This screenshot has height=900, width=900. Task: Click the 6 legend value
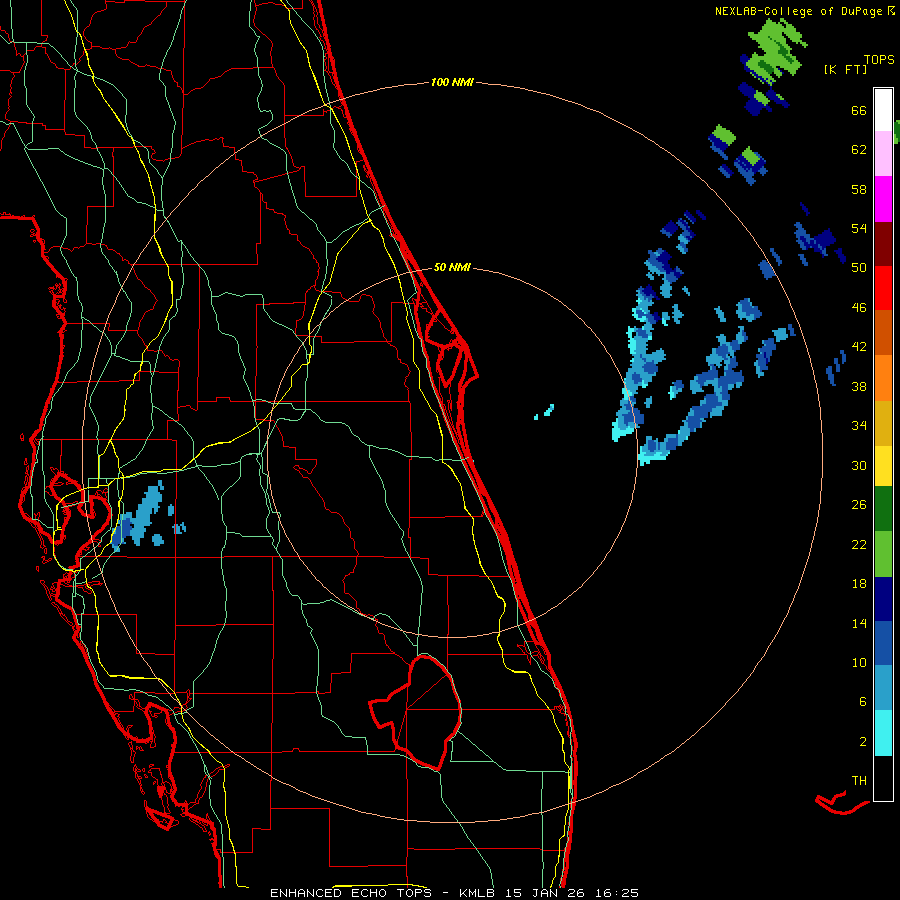click(x=863, y=702)
